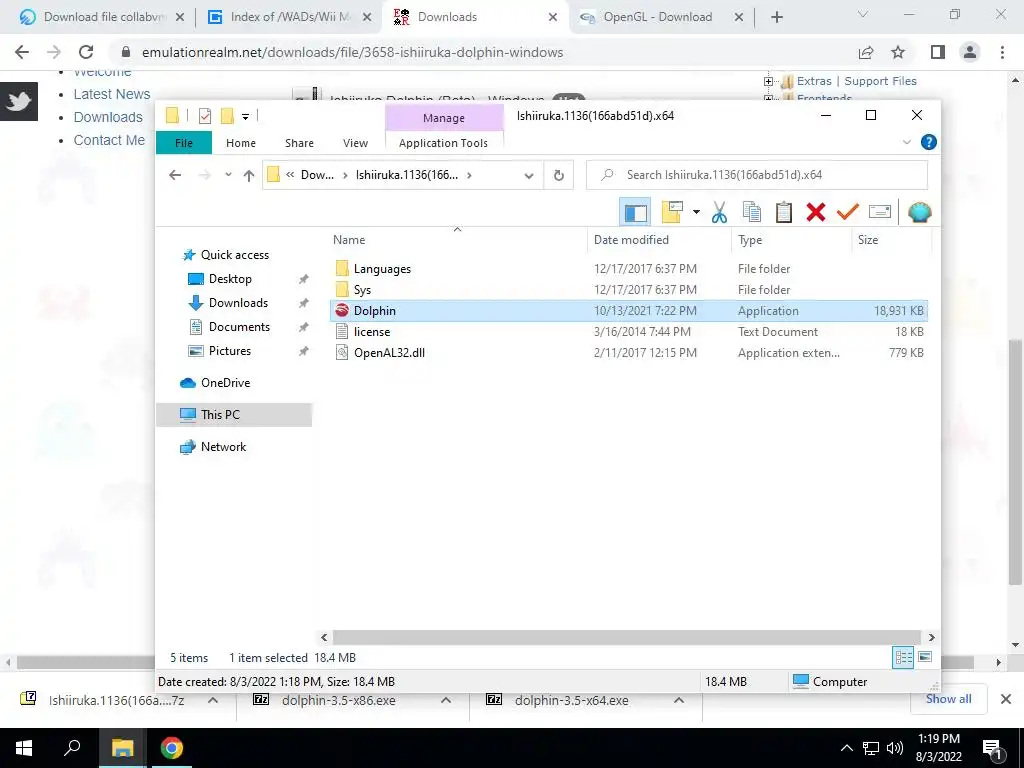Delete the file with red X icon
The width and height of the screenshot is (1024, 768).
[x=816, y=212]
